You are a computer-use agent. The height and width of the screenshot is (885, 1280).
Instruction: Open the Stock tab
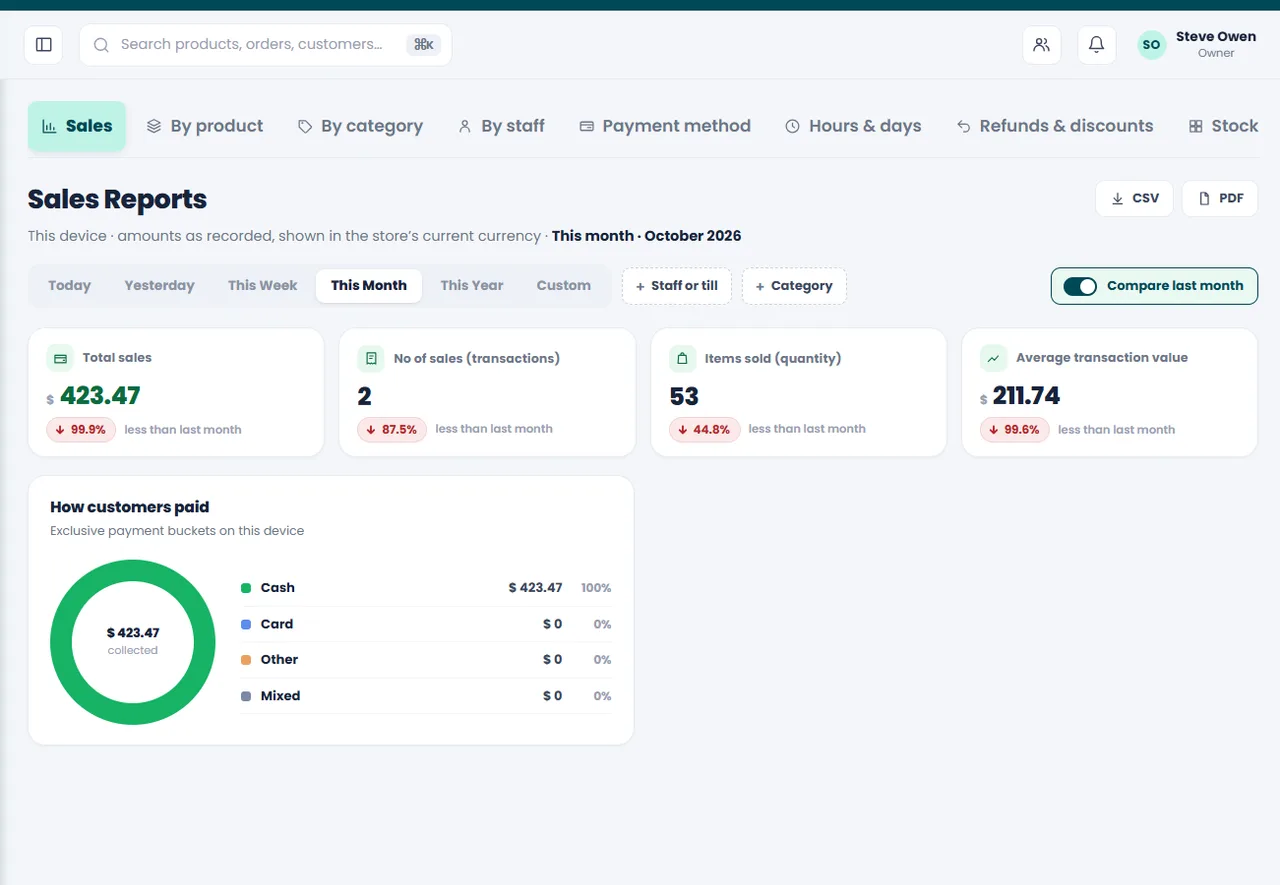[1223, 127]
